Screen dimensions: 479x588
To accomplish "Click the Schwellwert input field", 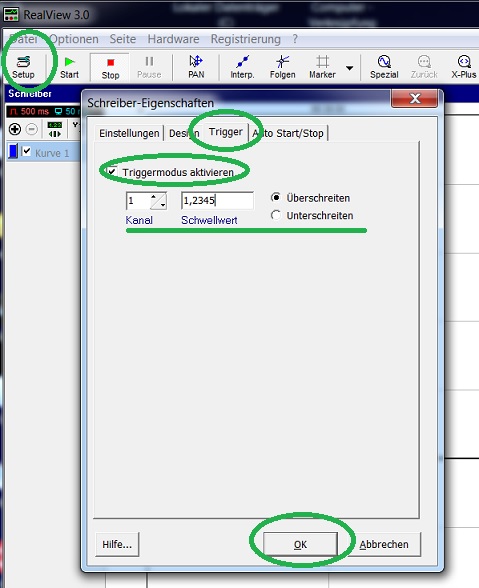I will click(x=217, y=201).
